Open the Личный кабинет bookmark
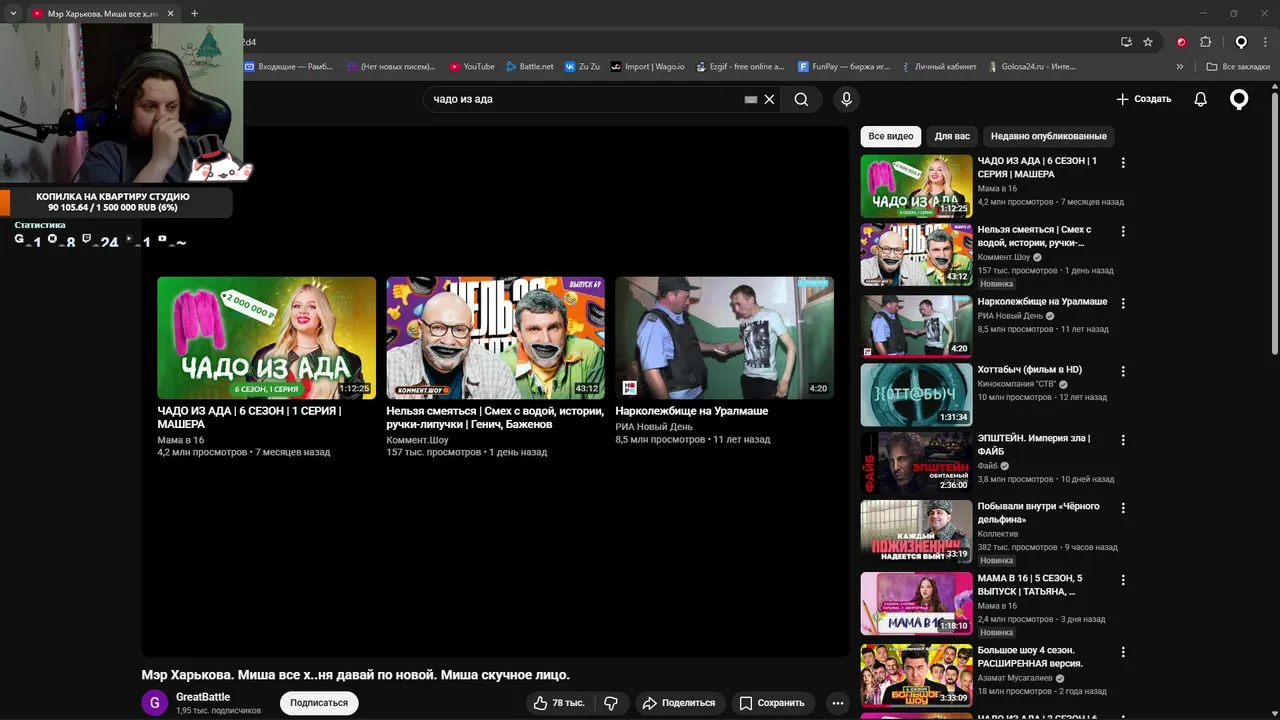This screenshot has width=1280, height=720. pos(938,67)
